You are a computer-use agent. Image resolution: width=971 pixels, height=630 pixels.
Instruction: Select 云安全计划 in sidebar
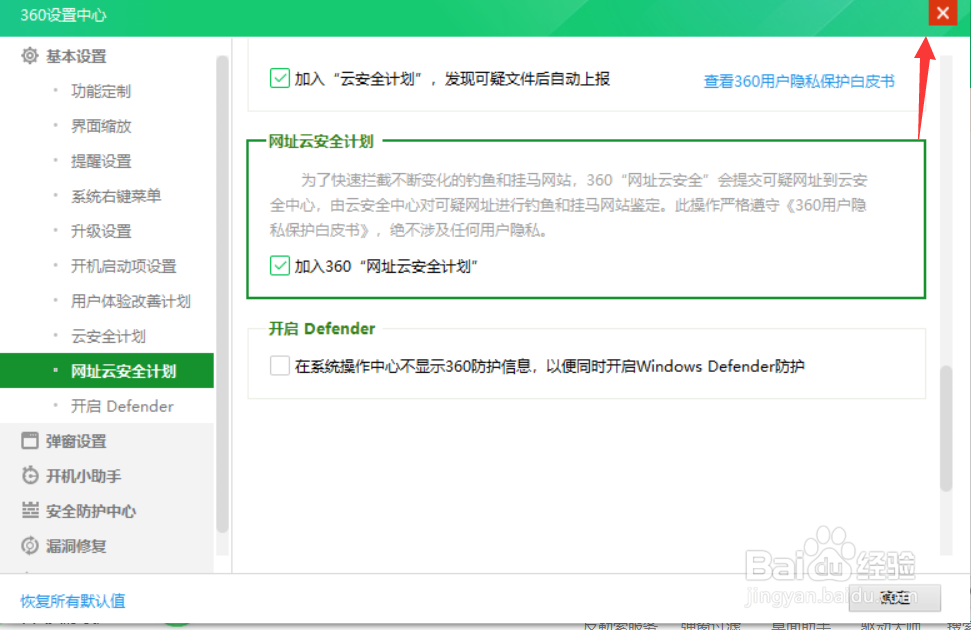pyautogui.click(x=108, y=336)
